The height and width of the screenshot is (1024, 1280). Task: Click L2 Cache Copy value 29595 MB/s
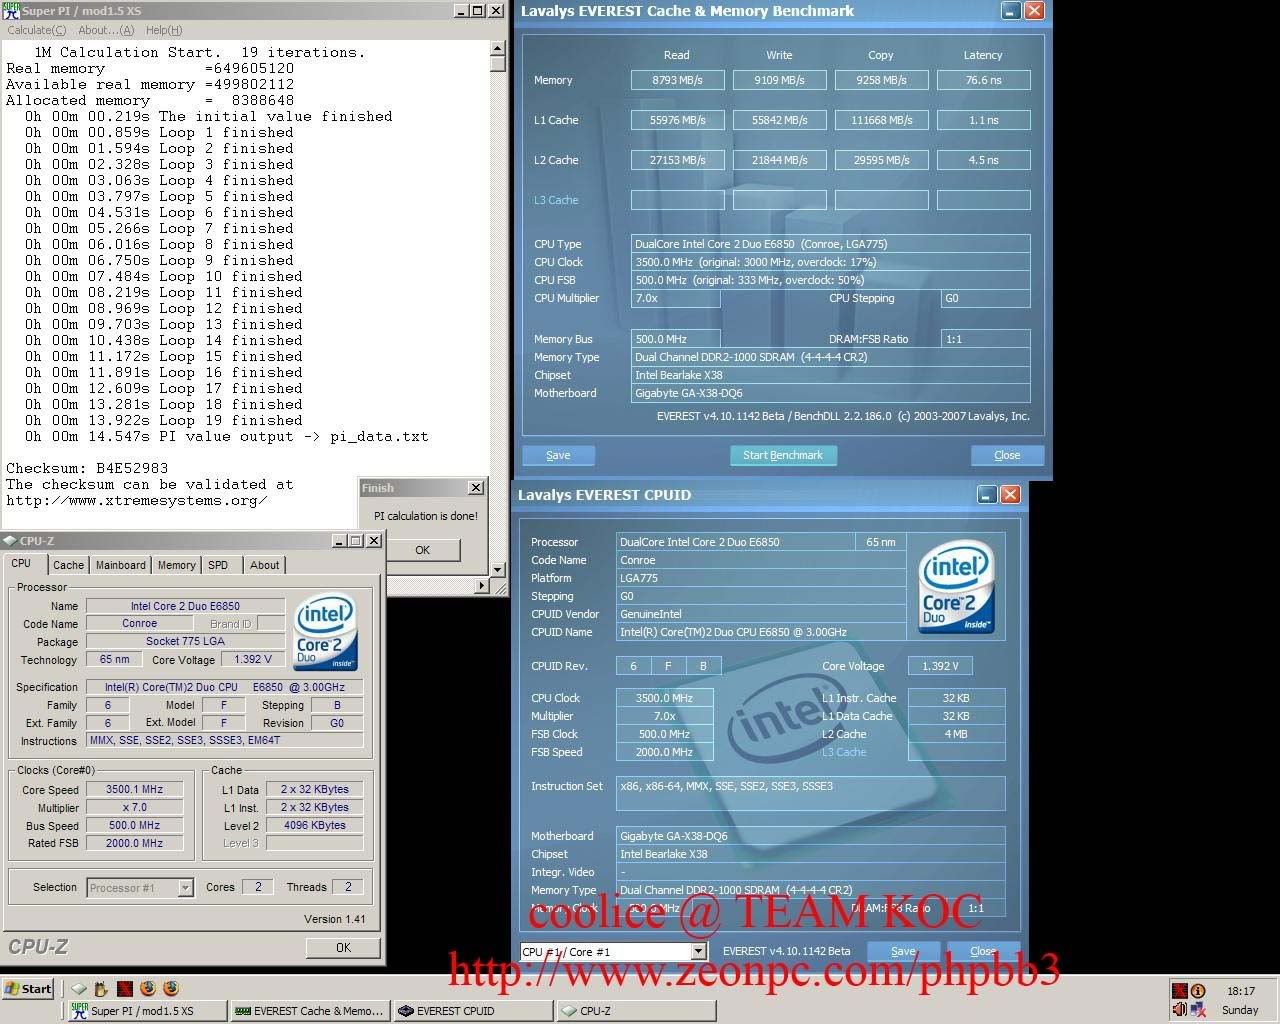(882, 160)
